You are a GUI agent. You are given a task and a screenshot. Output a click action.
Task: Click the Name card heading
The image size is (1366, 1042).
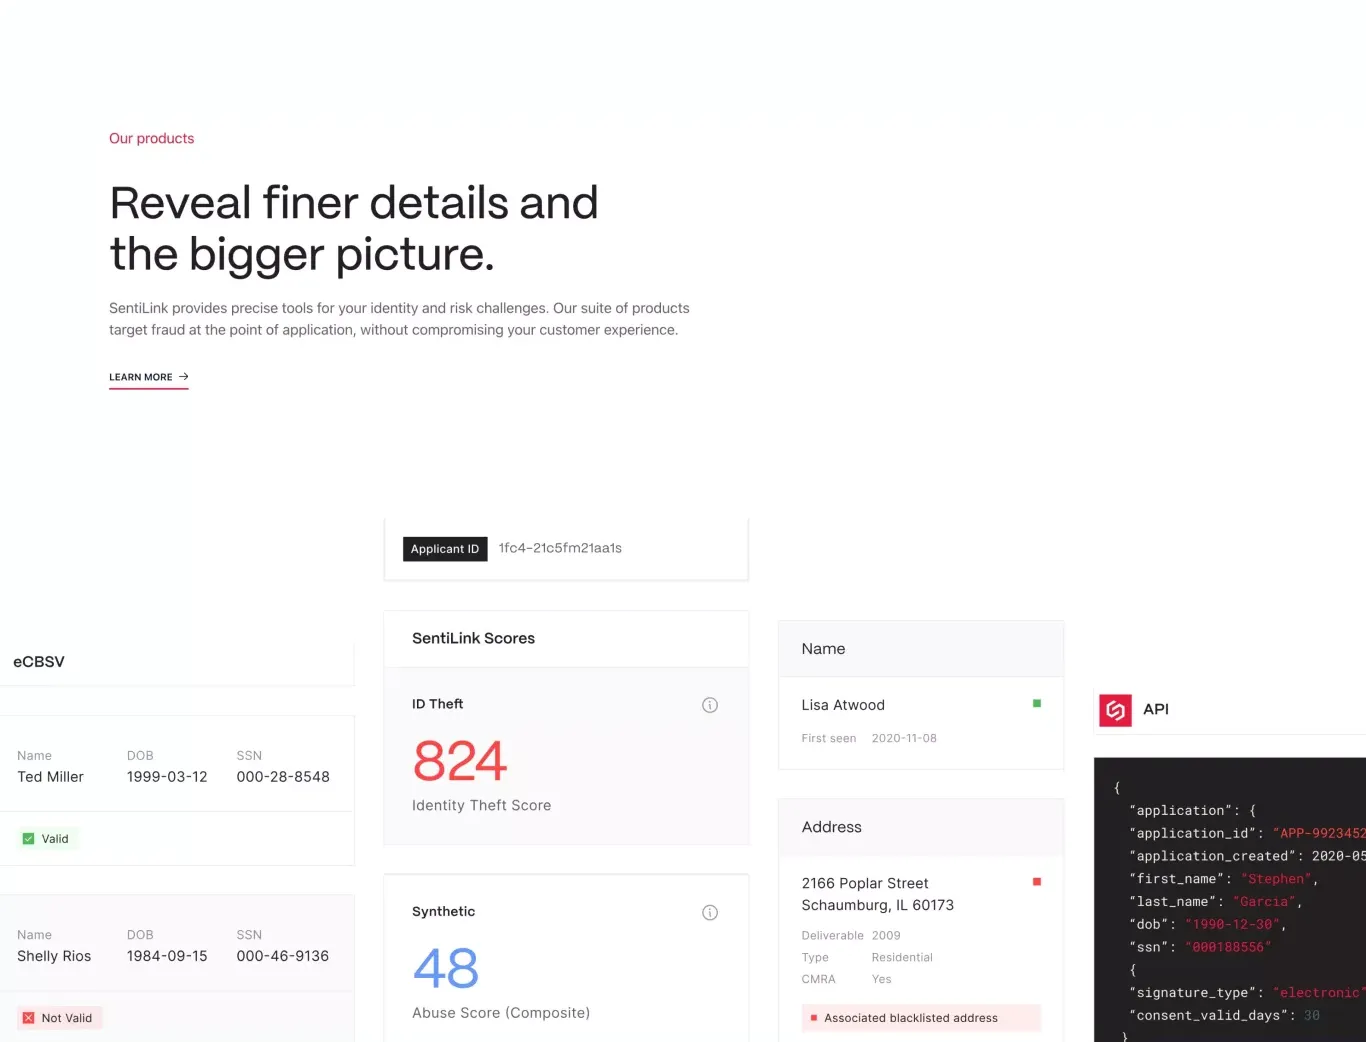(823, 649)
